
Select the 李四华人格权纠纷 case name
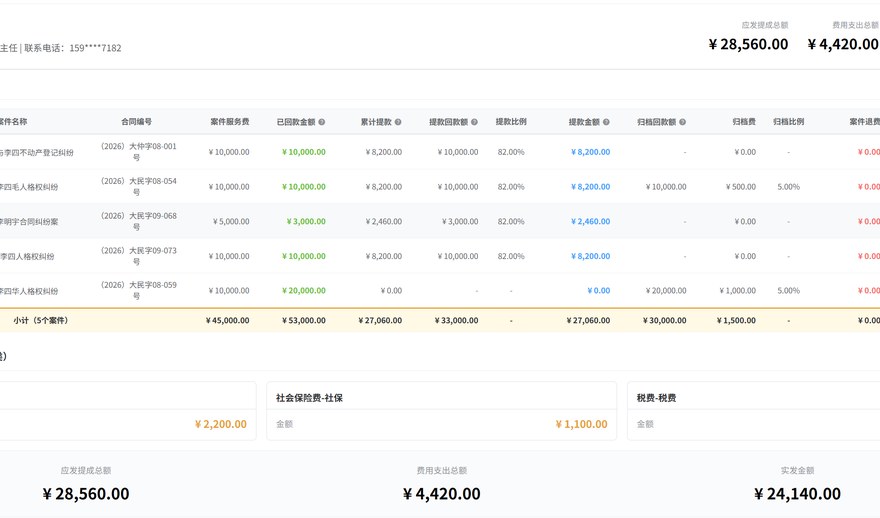[29, 291]
